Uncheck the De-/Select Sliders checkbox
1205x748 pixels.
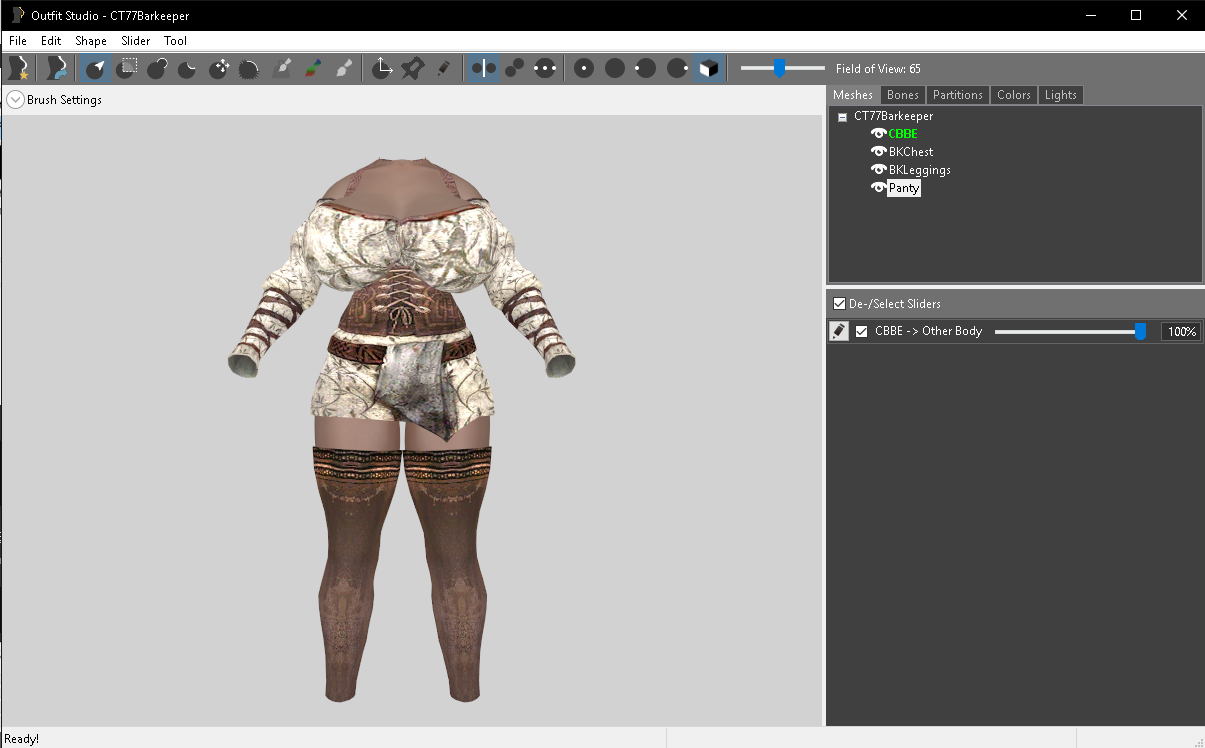point(839,304)
